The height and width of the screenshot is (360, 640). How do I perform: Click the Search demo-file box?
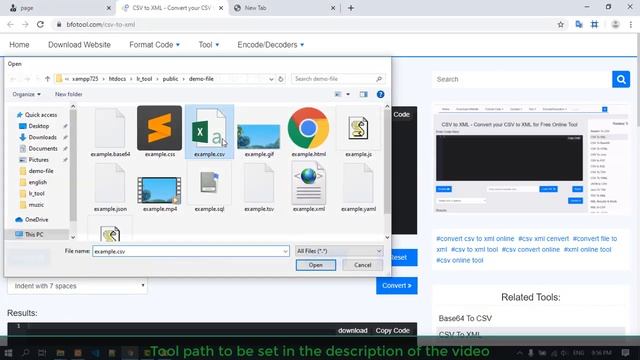click(338, 79)
